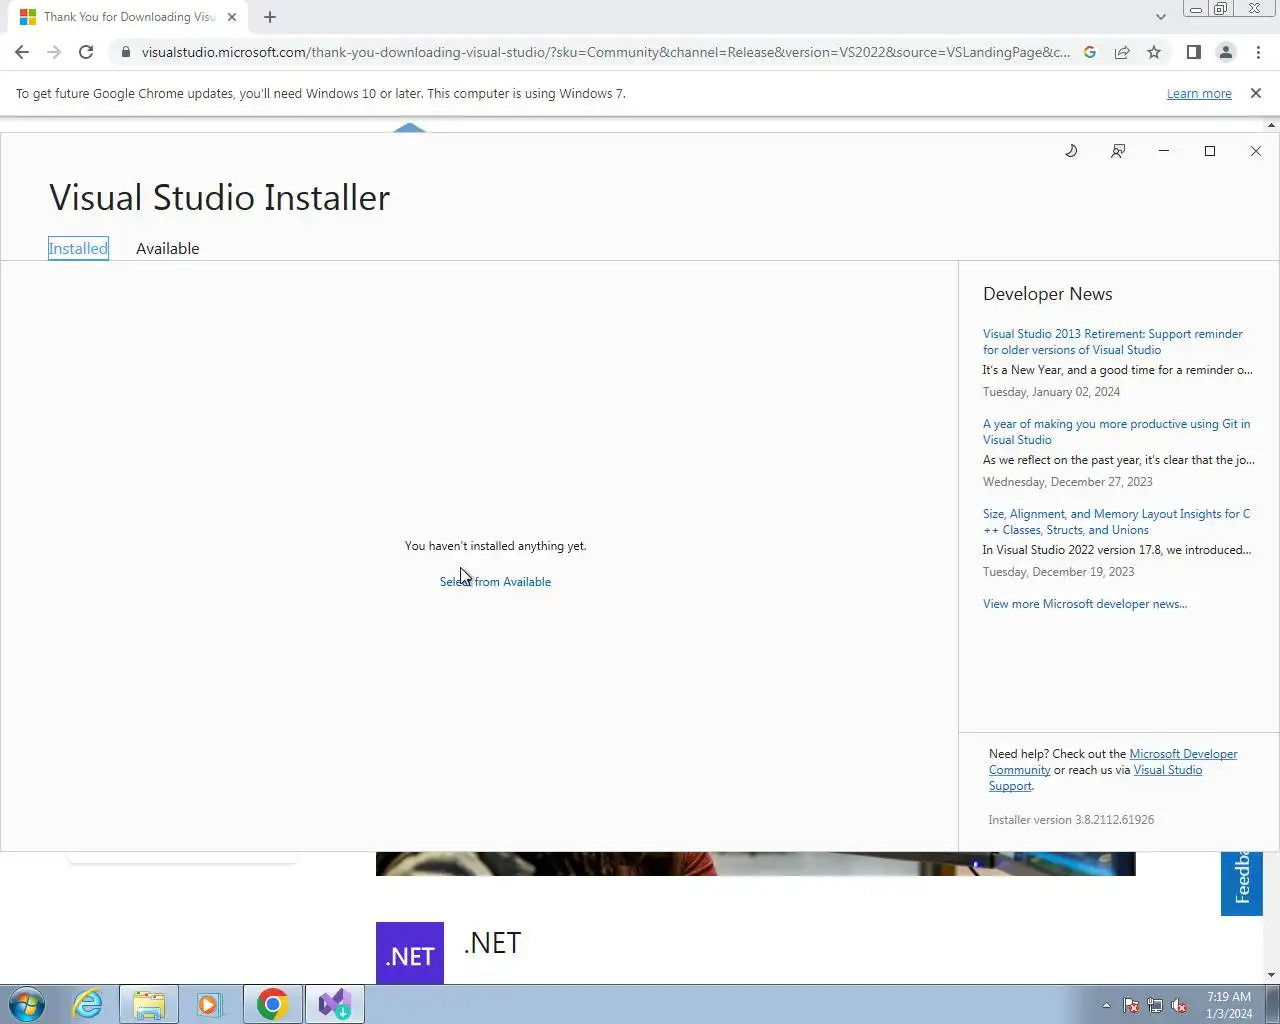1280x1024 pixels.
Task: Click Chrome forward navigation arrow
Action: tap(54, 52)
